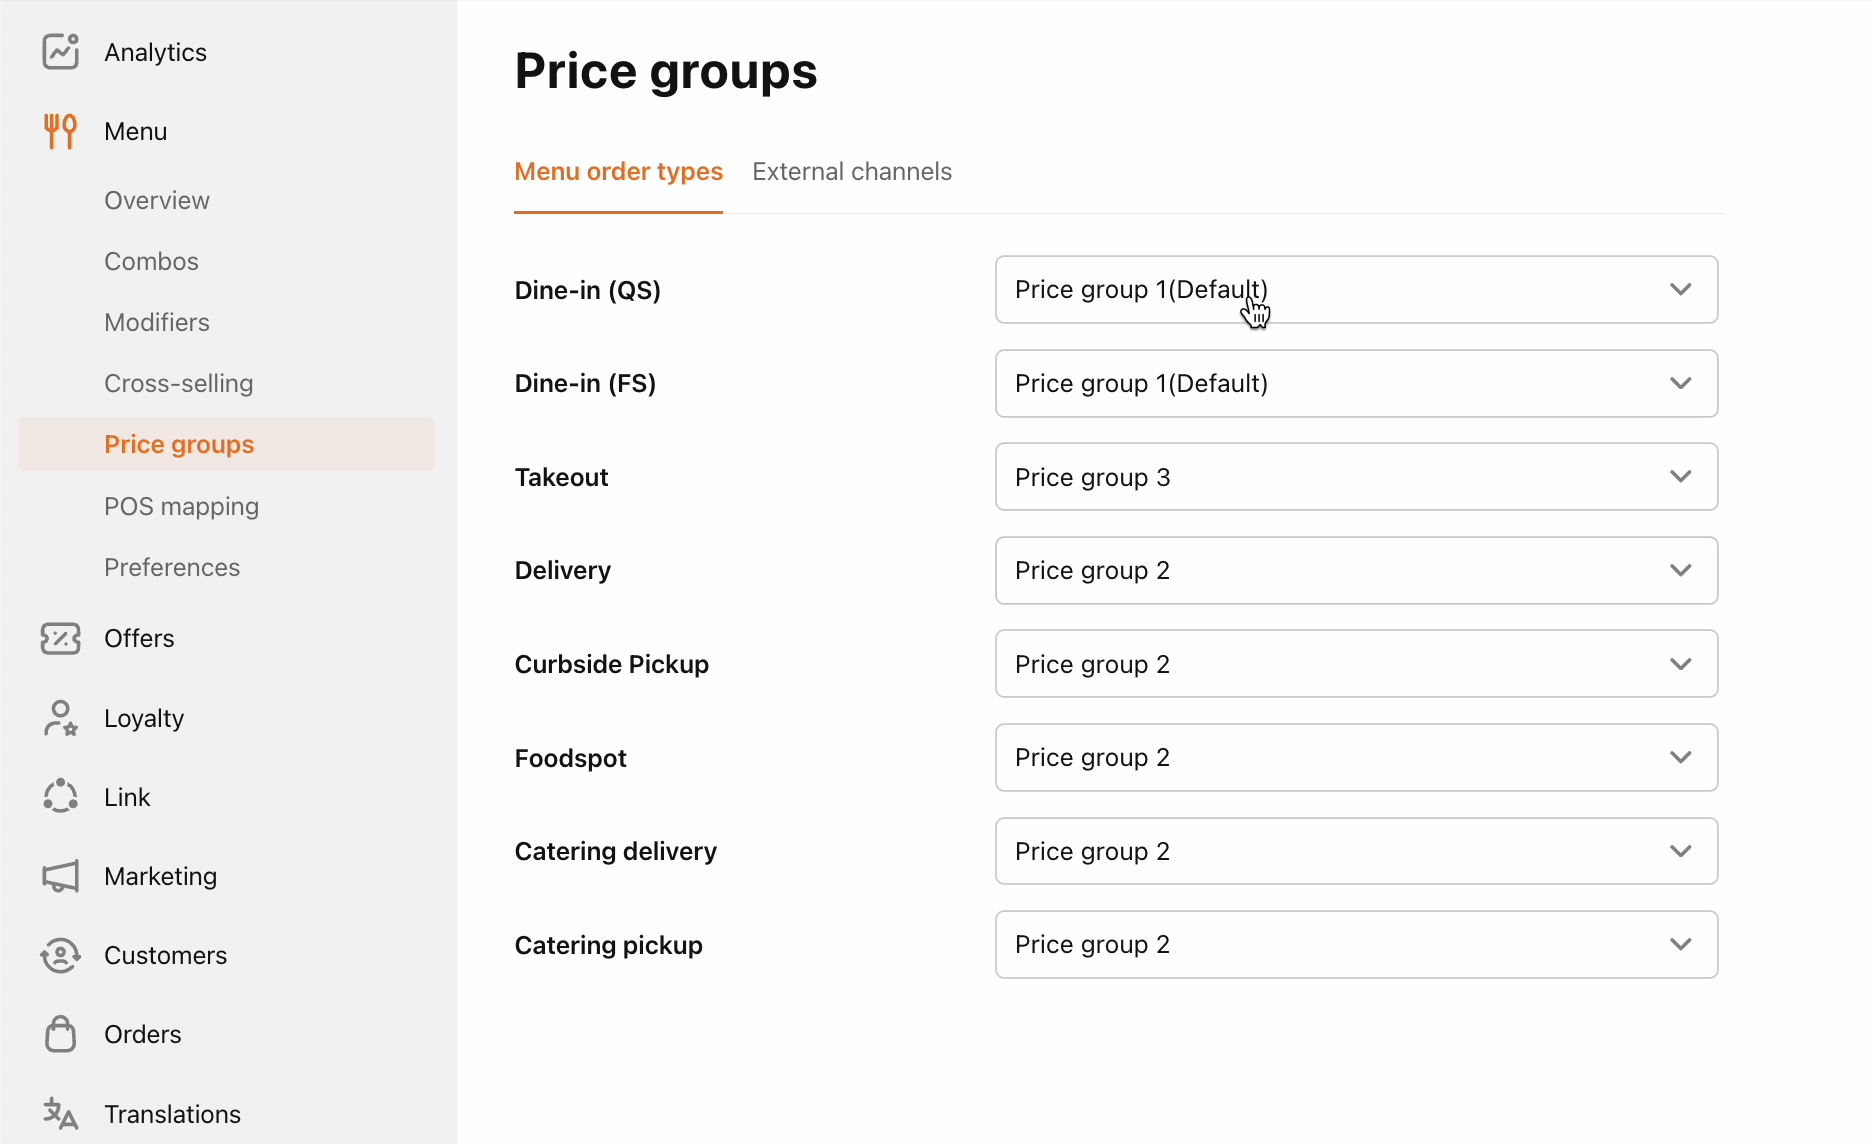Click the Menu fork and spoon icon
The width and height of the screenshot is (1874, 1144).
coord(60,131)
